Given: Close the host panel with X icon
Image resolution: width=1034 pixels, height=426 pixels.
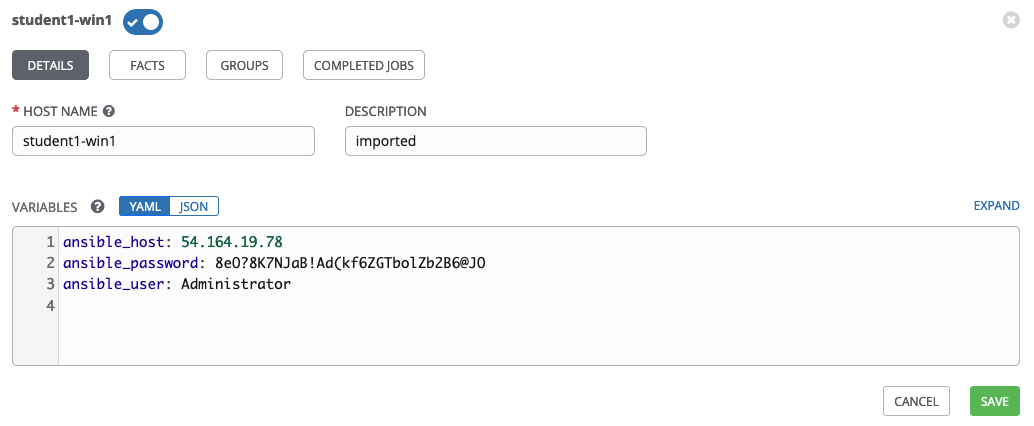Looking at the screenshot, I should [1011, 20].
